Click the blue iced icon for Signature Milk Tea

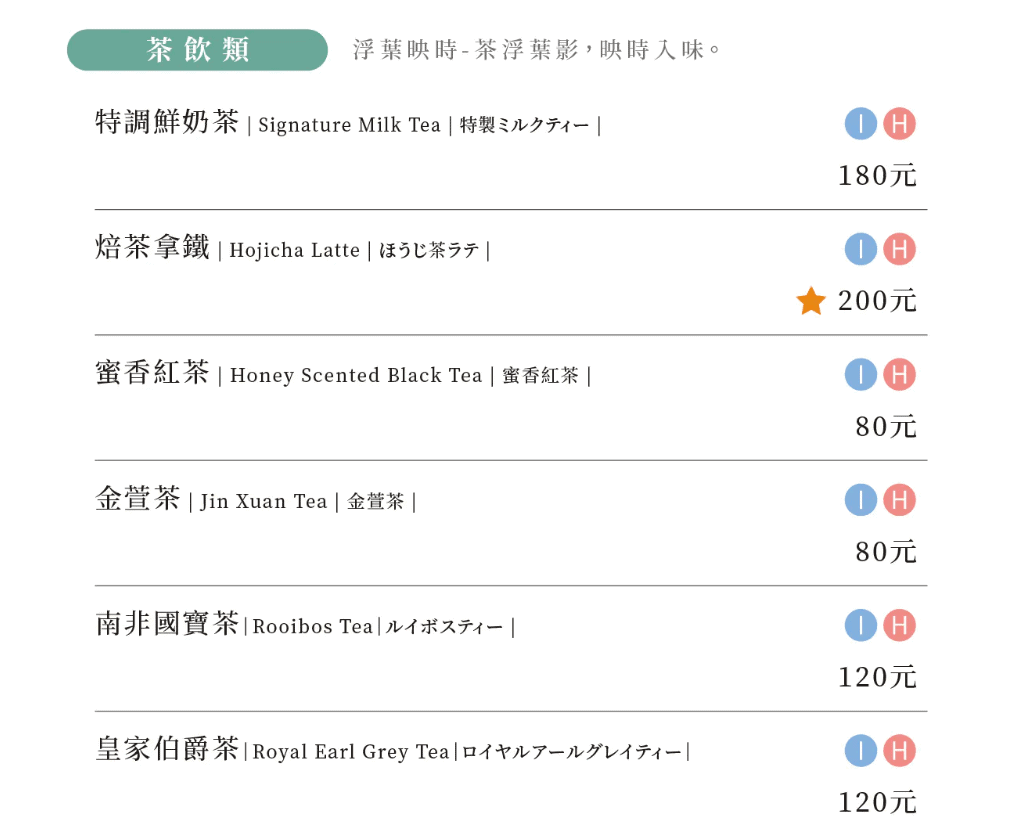(860, 124)
